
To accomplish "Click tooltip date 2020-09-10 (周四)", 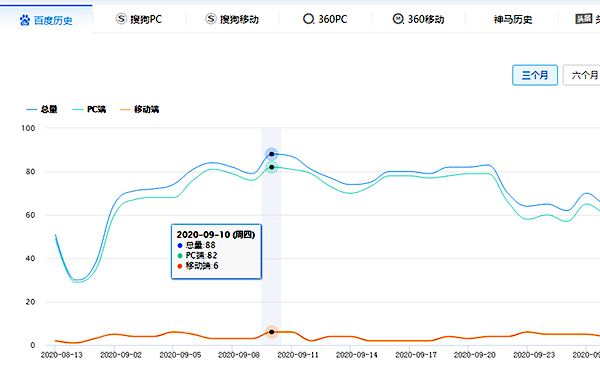I will point(216,235).
